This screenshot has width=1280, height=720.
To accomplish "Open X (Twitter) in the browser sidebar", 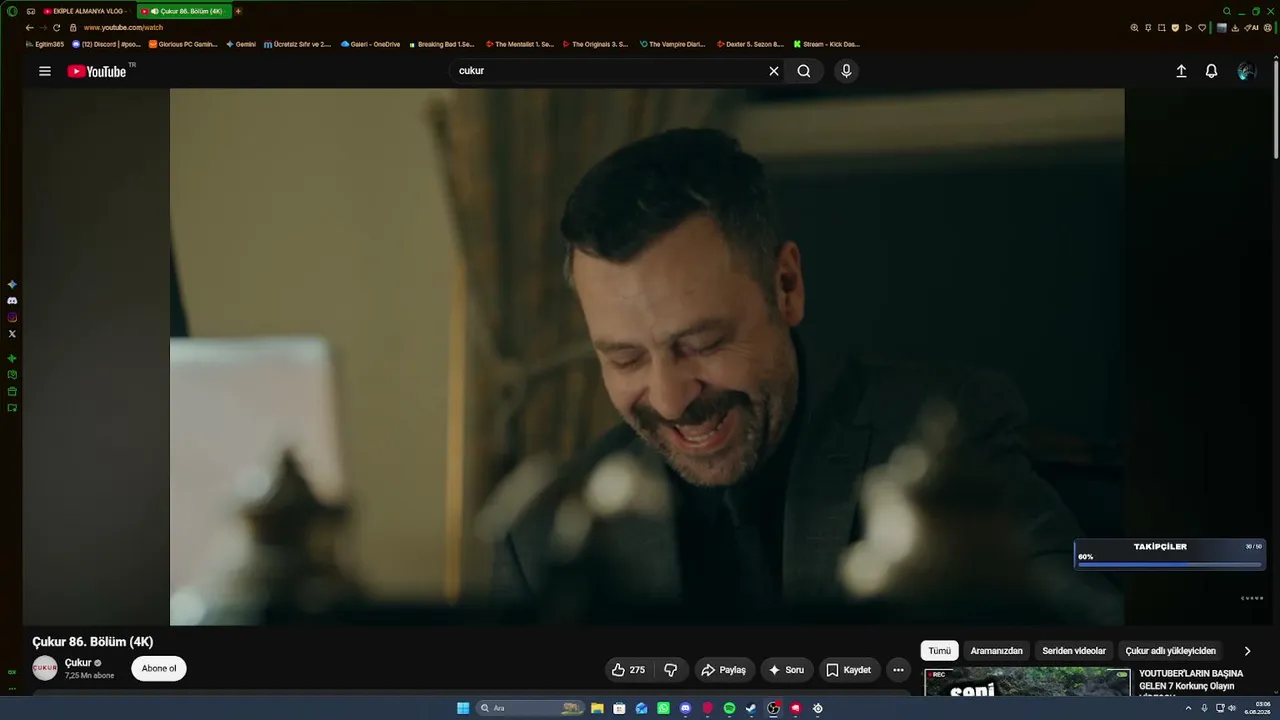I will tap(12, 334).
